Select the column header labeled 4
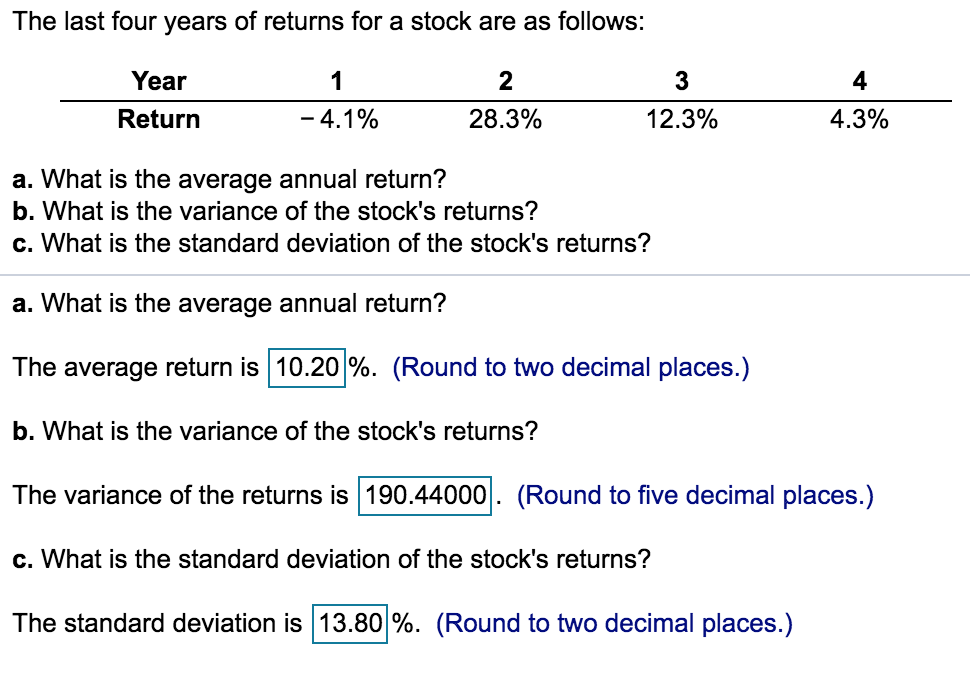The image size is (970, 692). 857,81
